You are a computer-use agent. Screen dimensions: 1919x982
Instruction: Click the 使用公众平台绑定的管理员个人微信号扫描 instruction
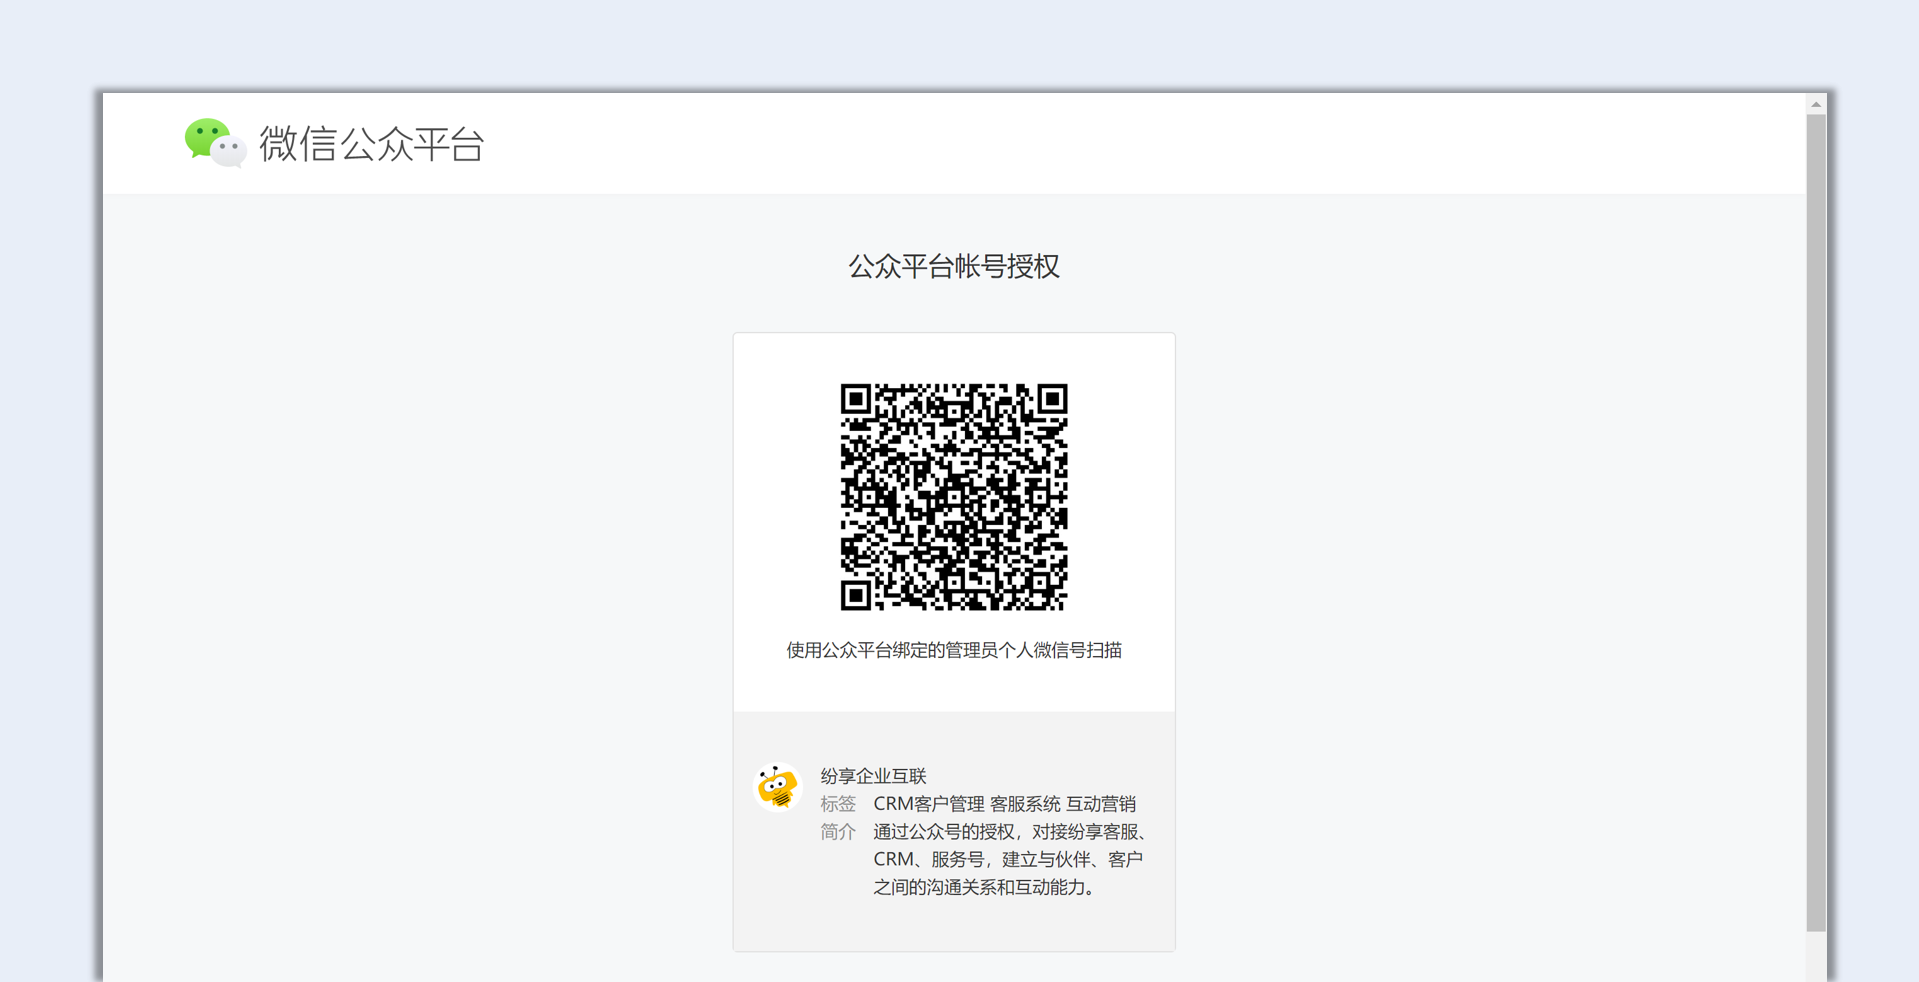click(954, 650)
